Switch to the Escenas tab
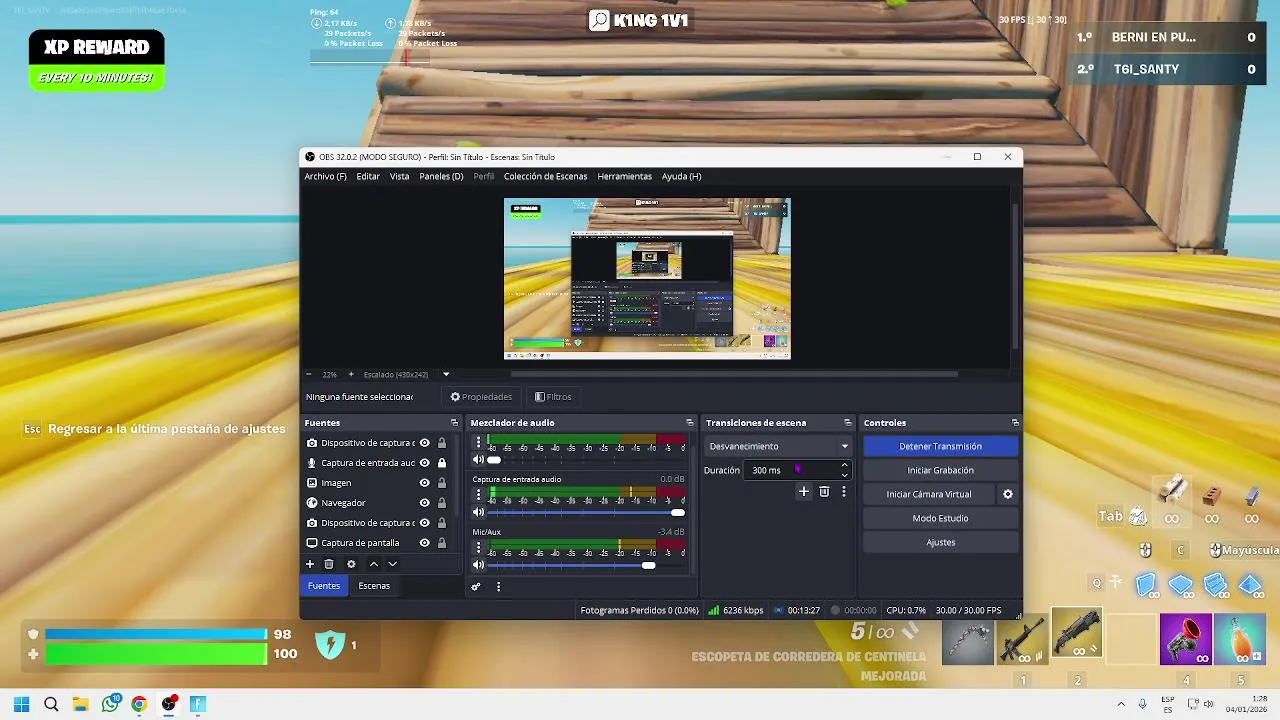The height and width of the screenshot is (720, 1280). tap(374, 586)
